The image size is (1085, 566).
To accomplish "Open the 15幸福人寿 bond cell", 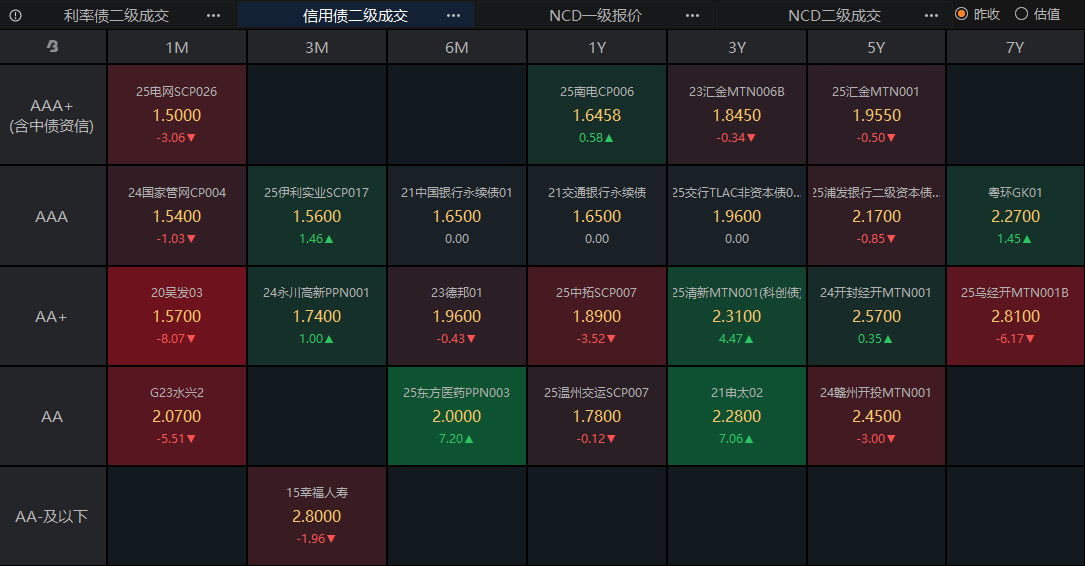I will (317, 516).
